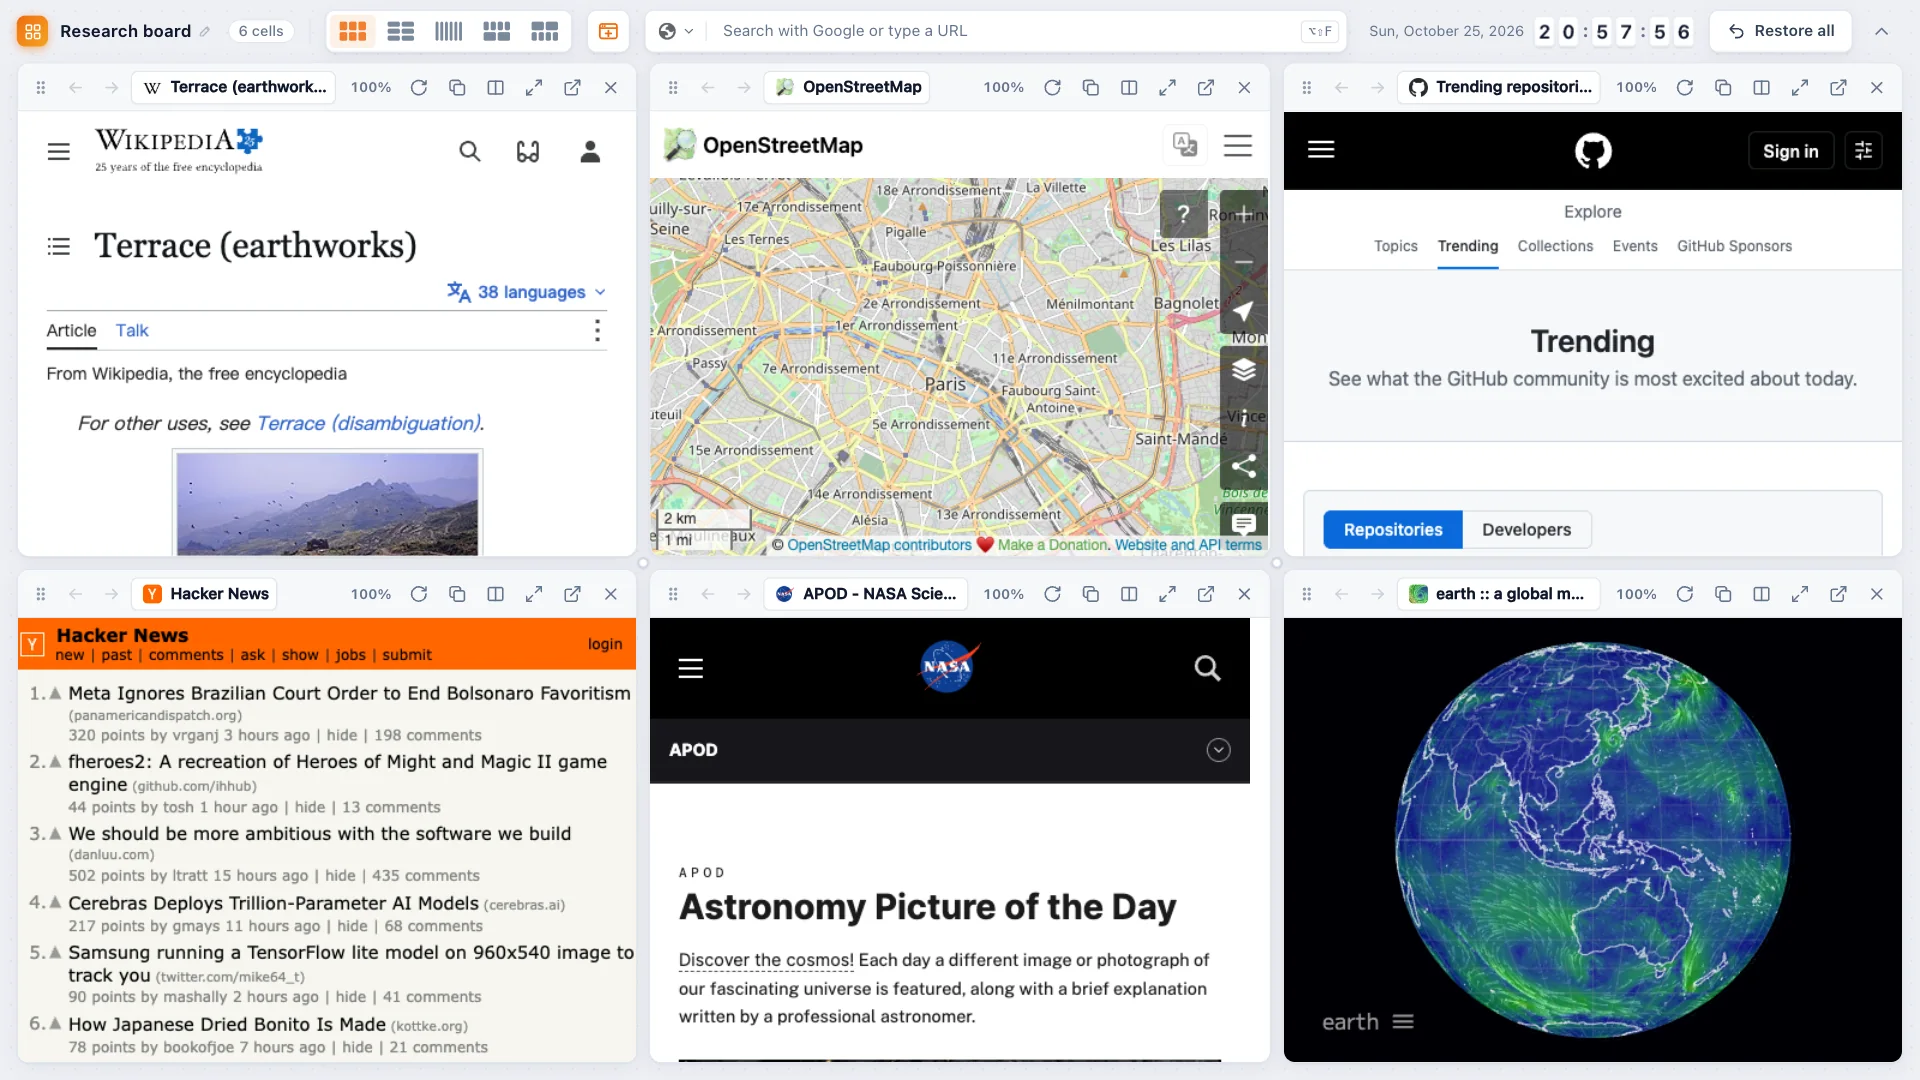Expand the APOD cell to fullscreen
The image size is (1920, 1080).
click(x=1167, y=594)
